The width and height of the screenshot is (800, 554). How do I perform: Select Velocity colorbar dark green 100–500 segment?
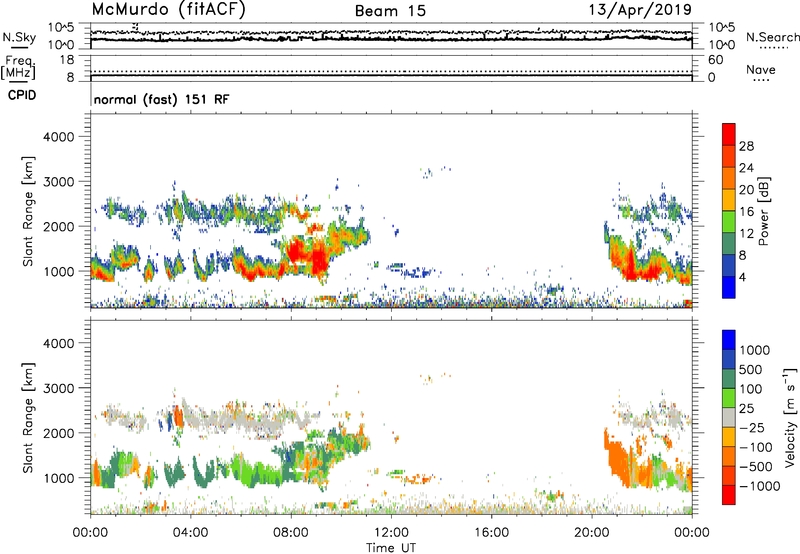pos(729,379)
